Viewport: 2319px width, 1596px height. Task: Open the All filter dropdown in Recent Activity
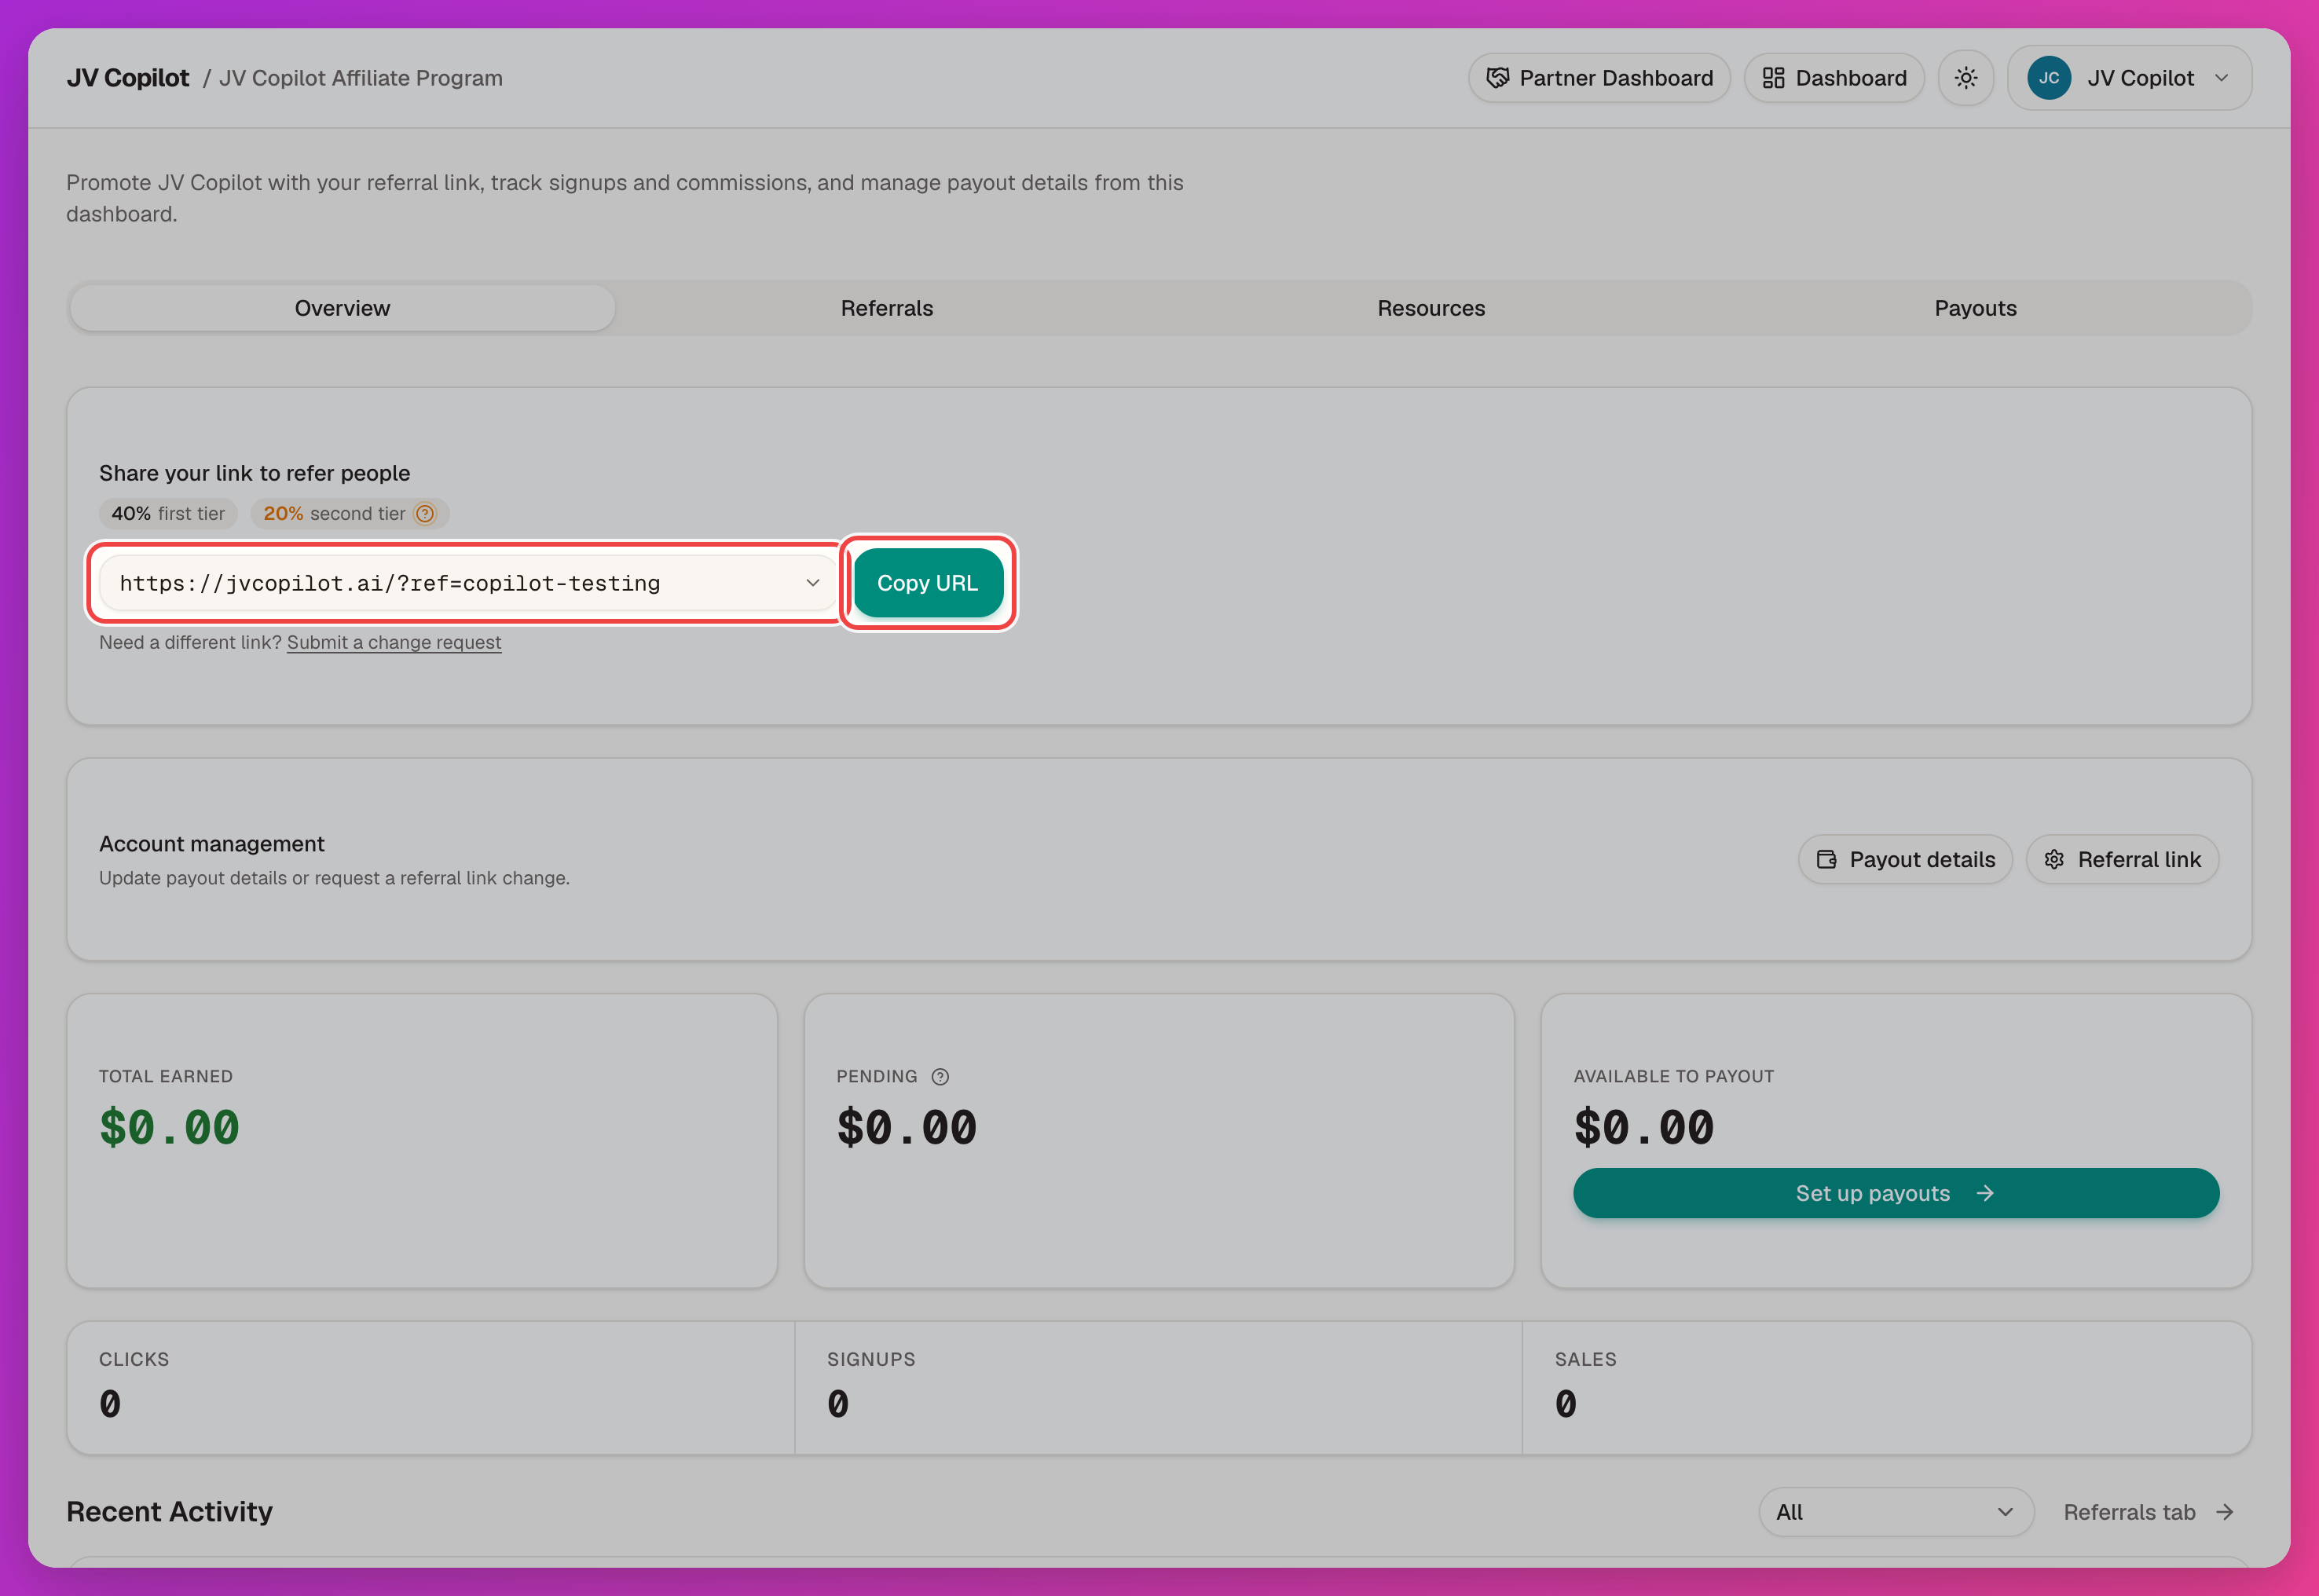(x=1895, y=1512)
